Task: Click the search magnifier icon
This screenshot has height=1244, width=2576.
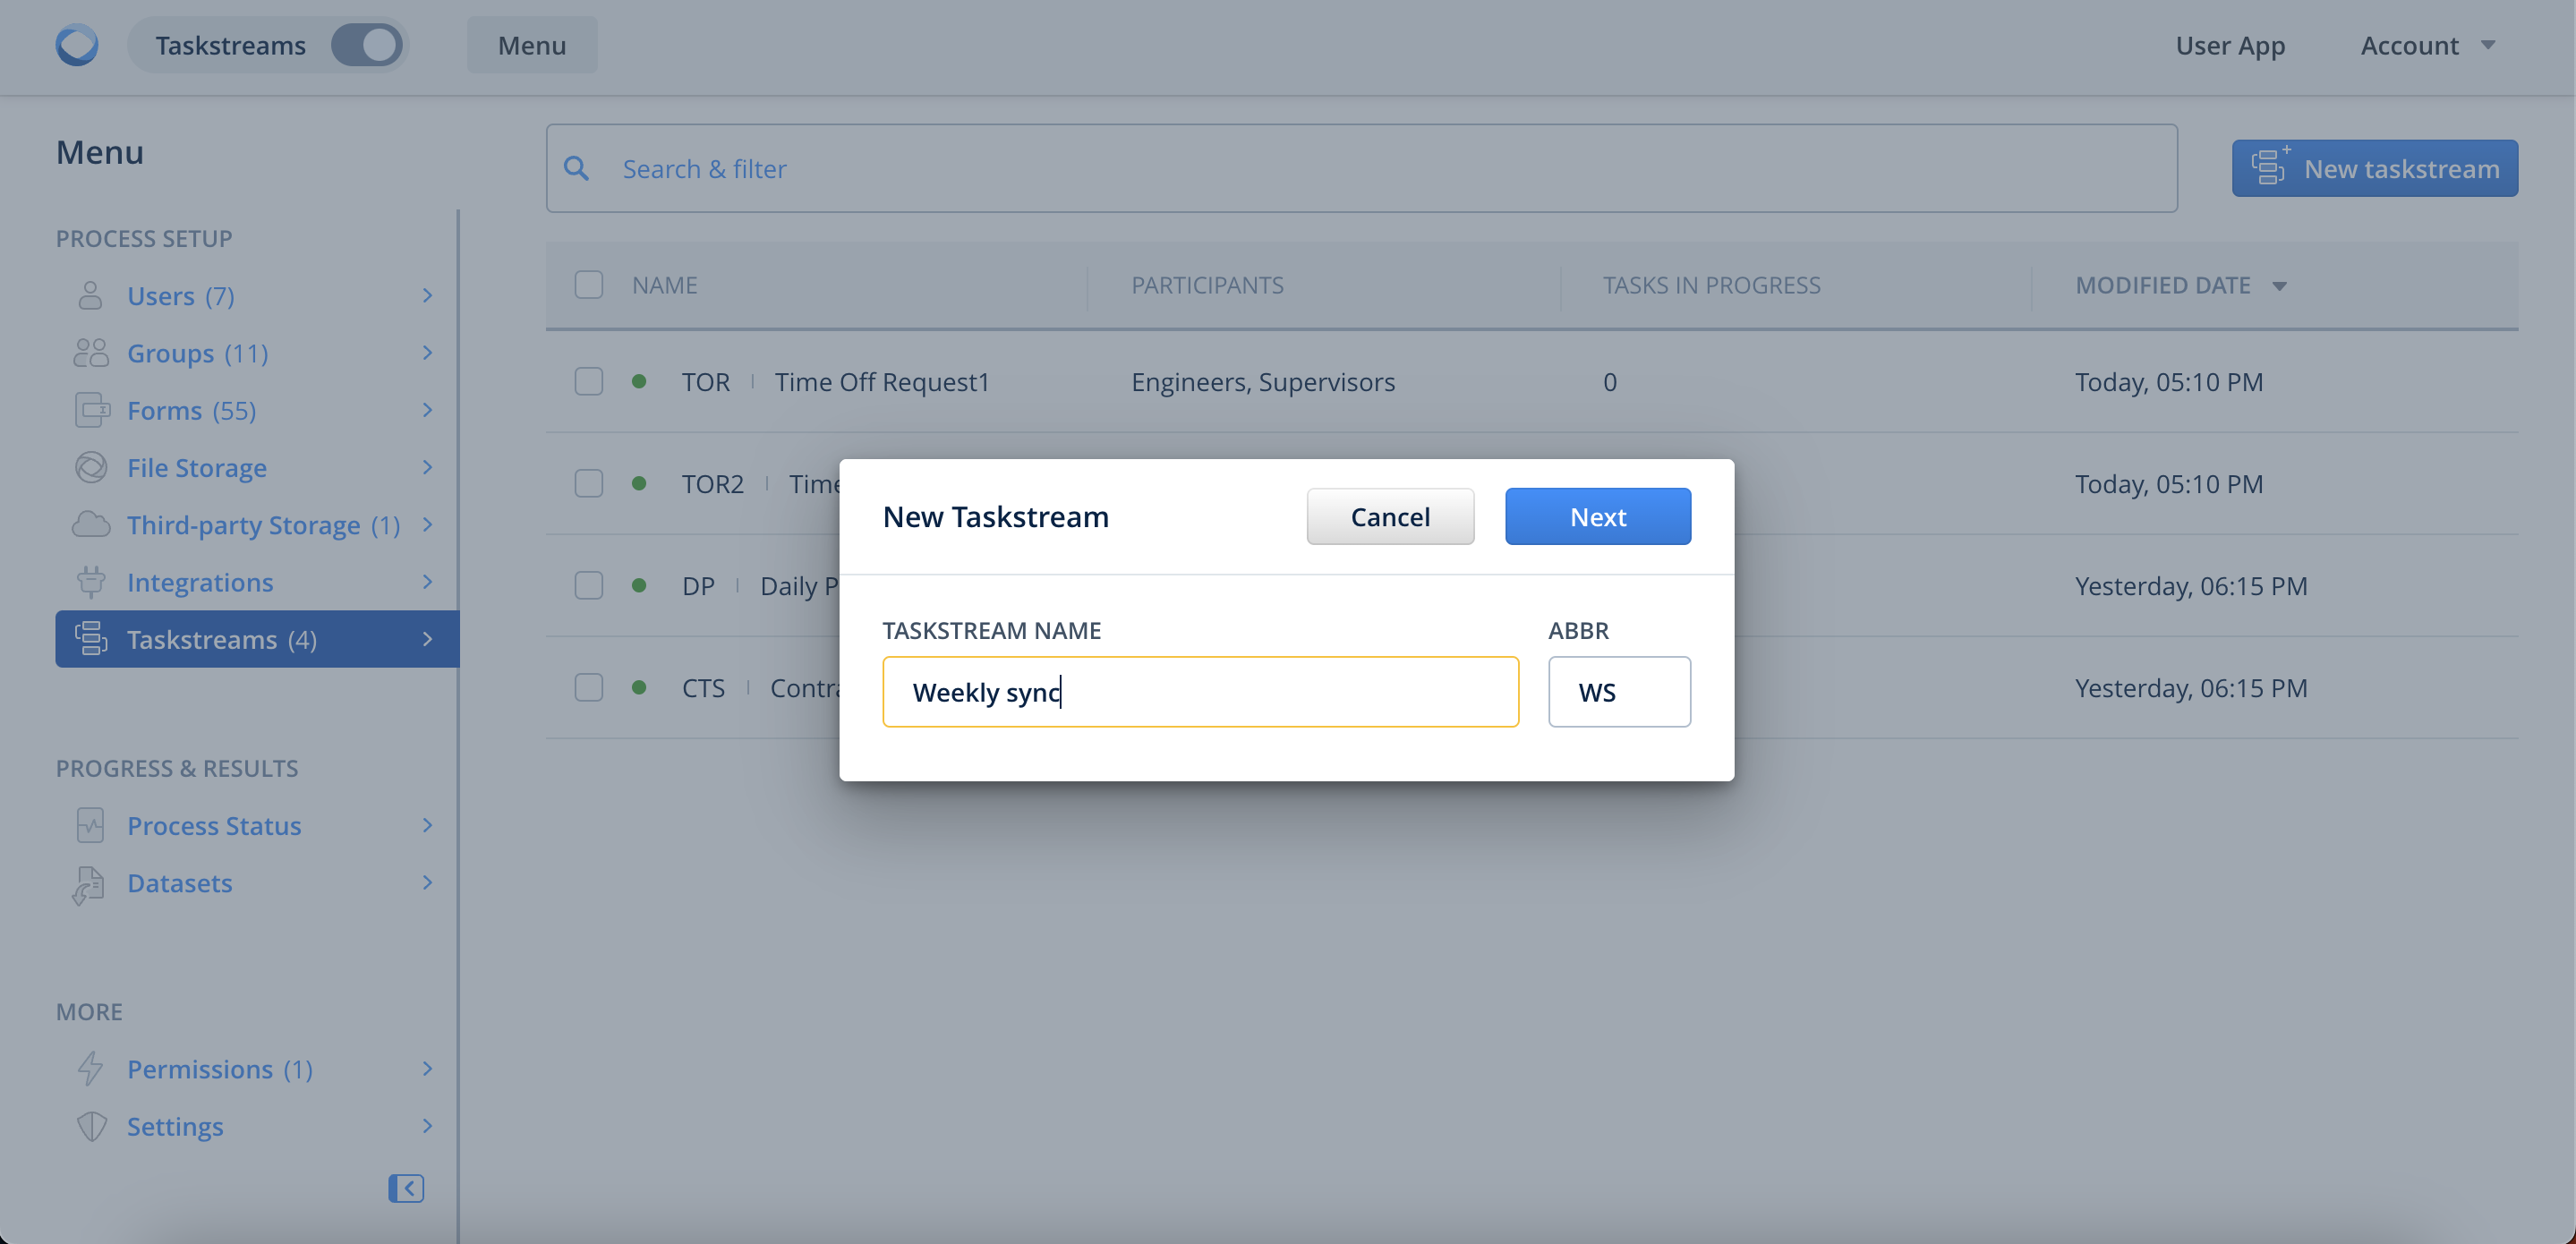Action: pyautogui.click(x=576, y=168)
